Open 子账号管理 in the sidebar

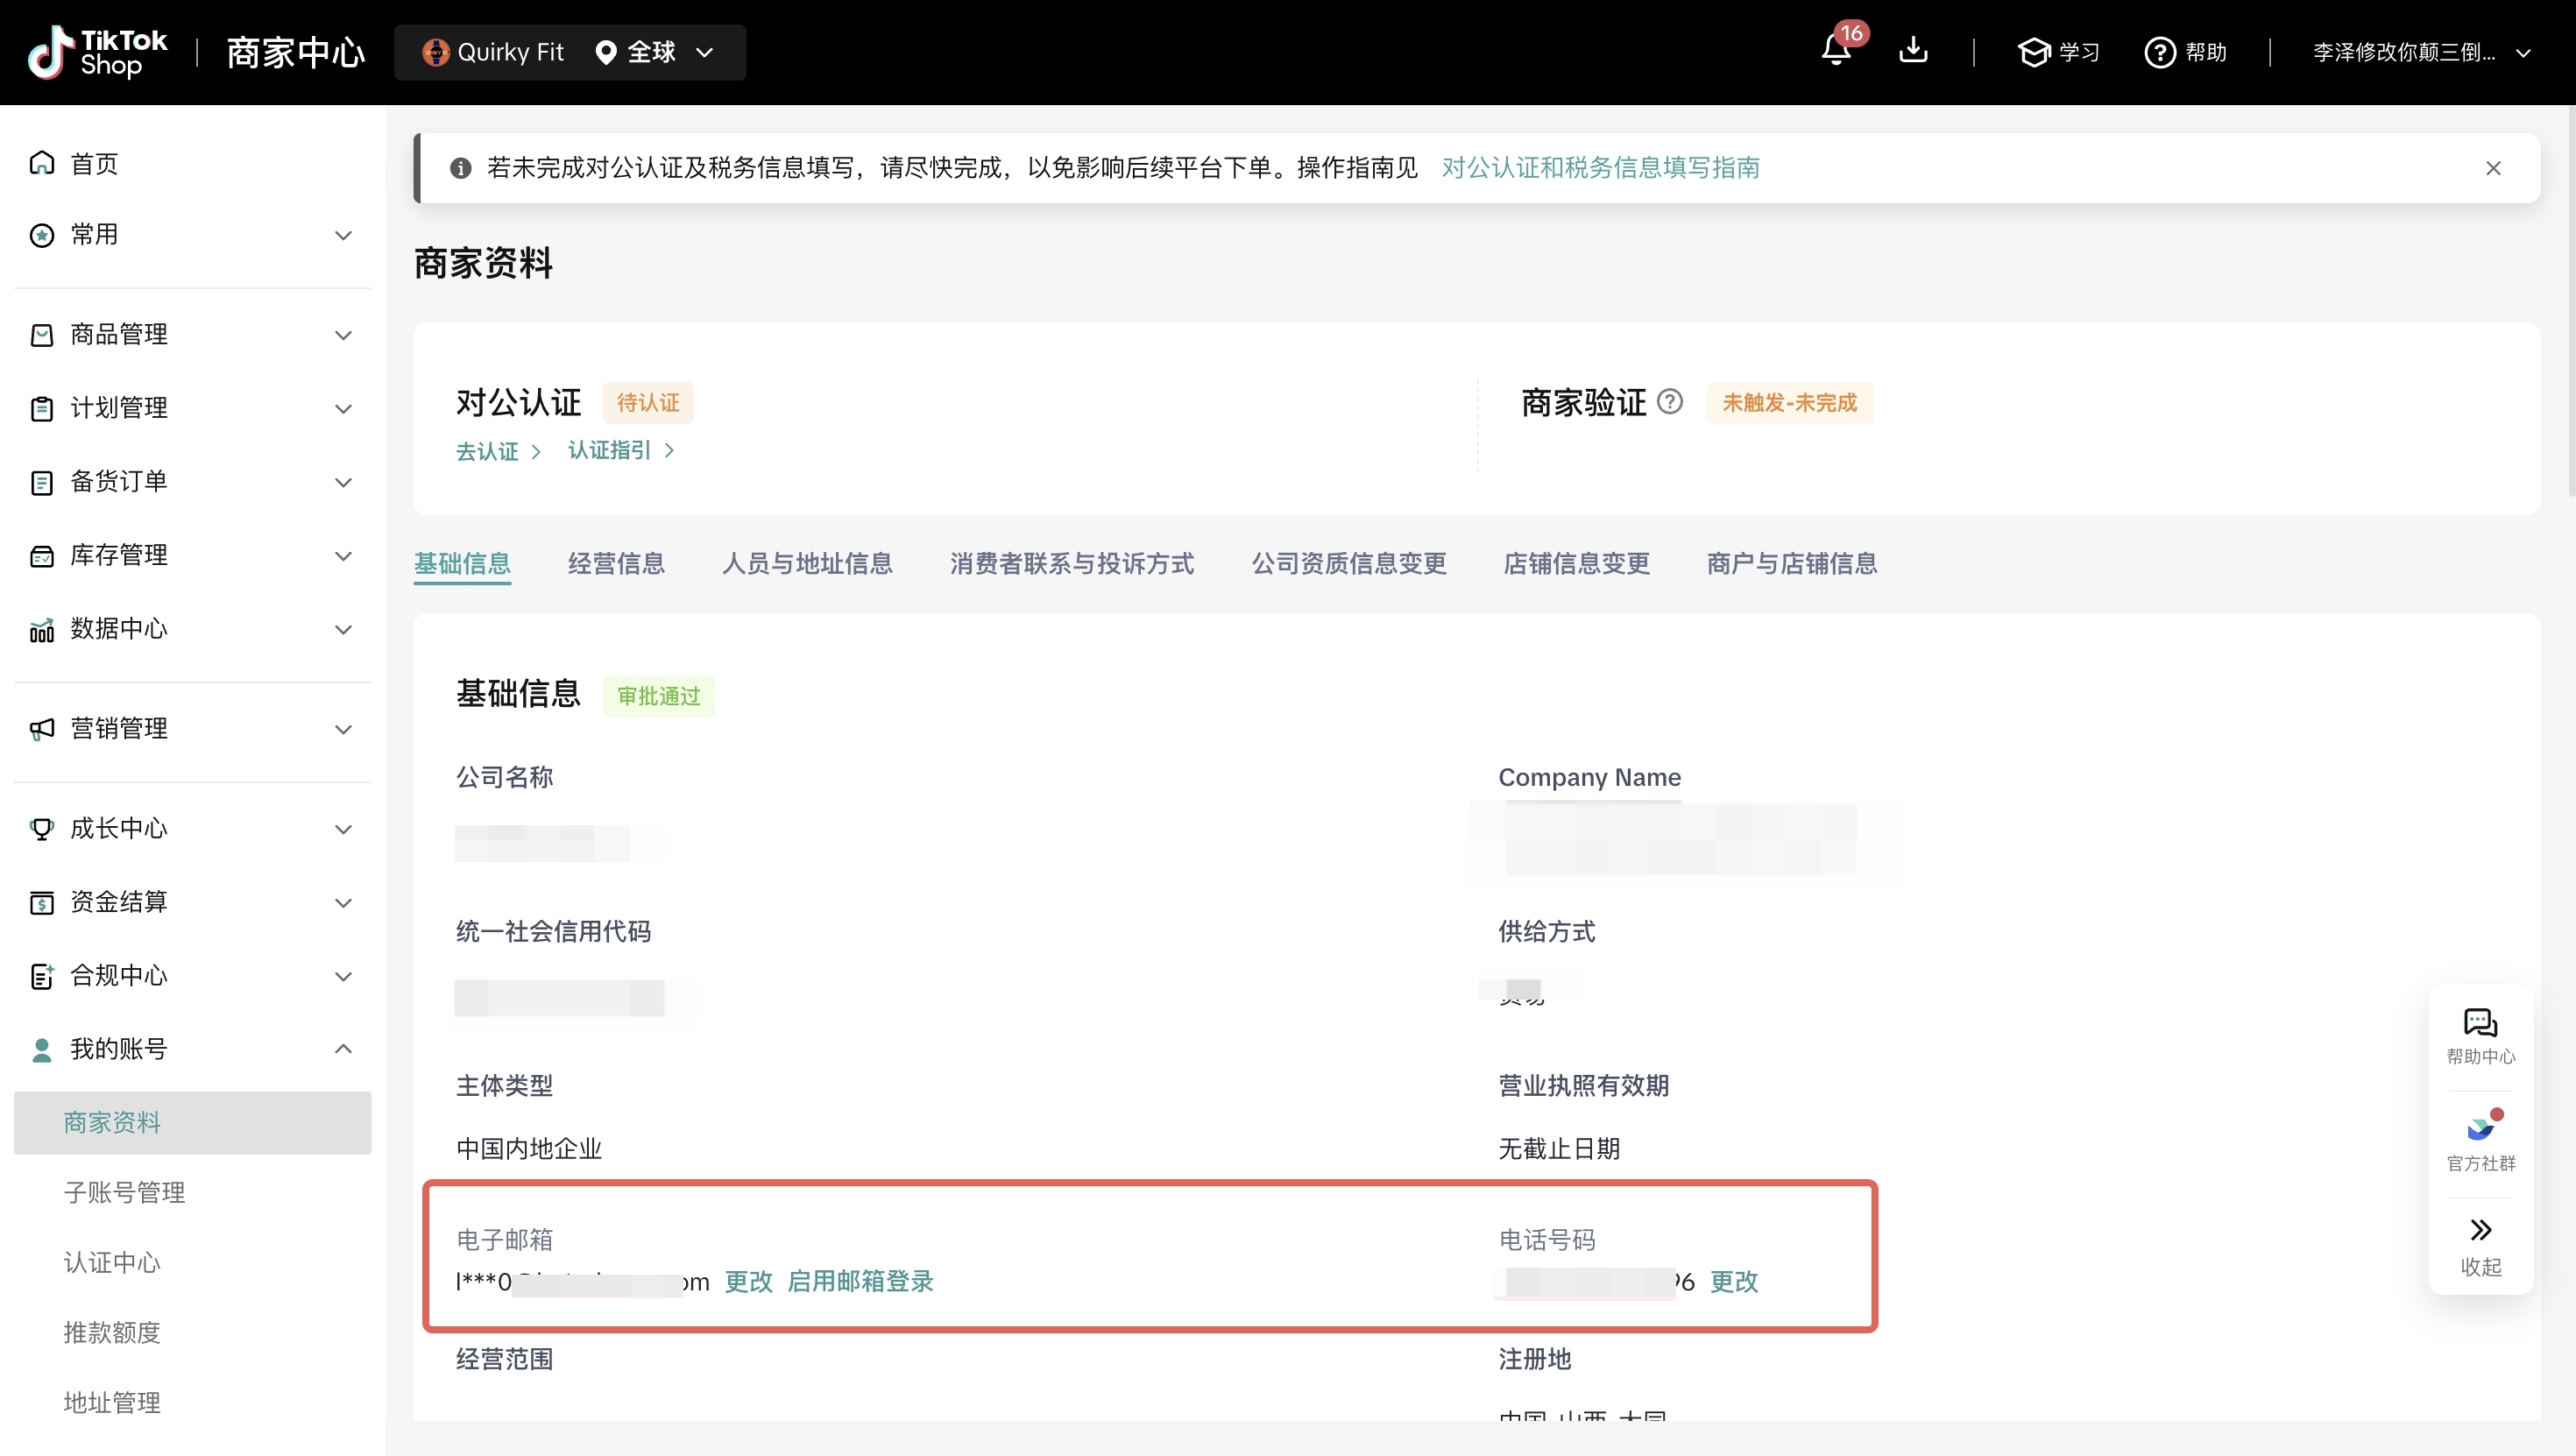124,1192
